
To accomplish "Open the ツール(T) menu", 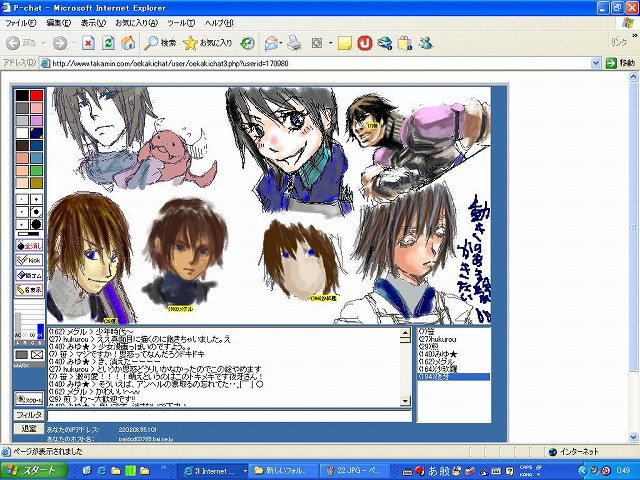I will tap(181, 23).
